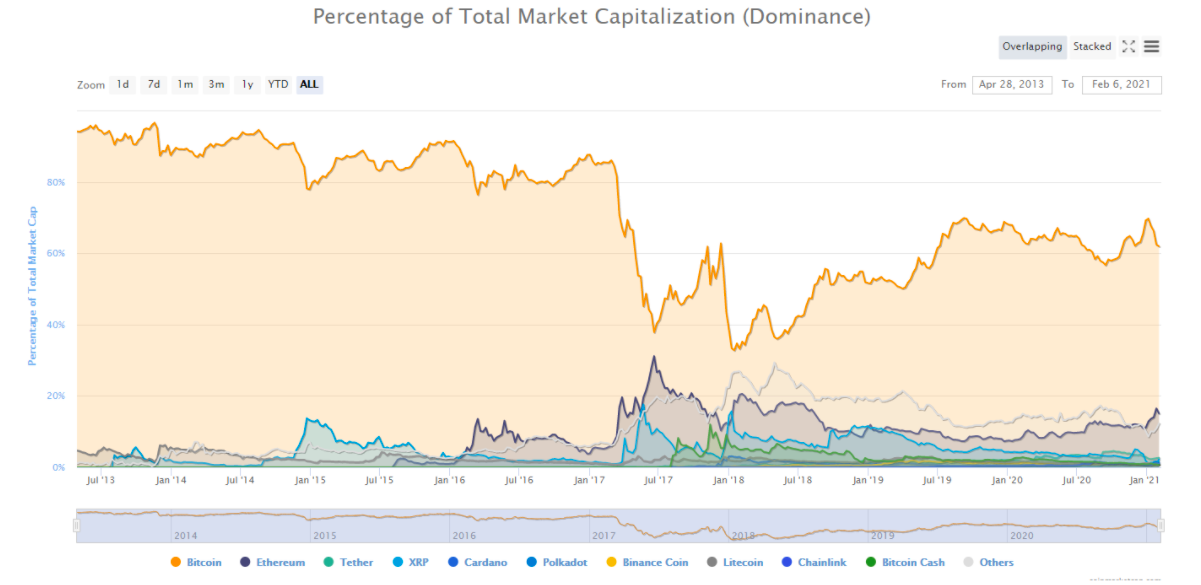The height and width of the screenshot is (585, 1201).
Task: Click the navigator's left range handle
Action: [76, 525]
